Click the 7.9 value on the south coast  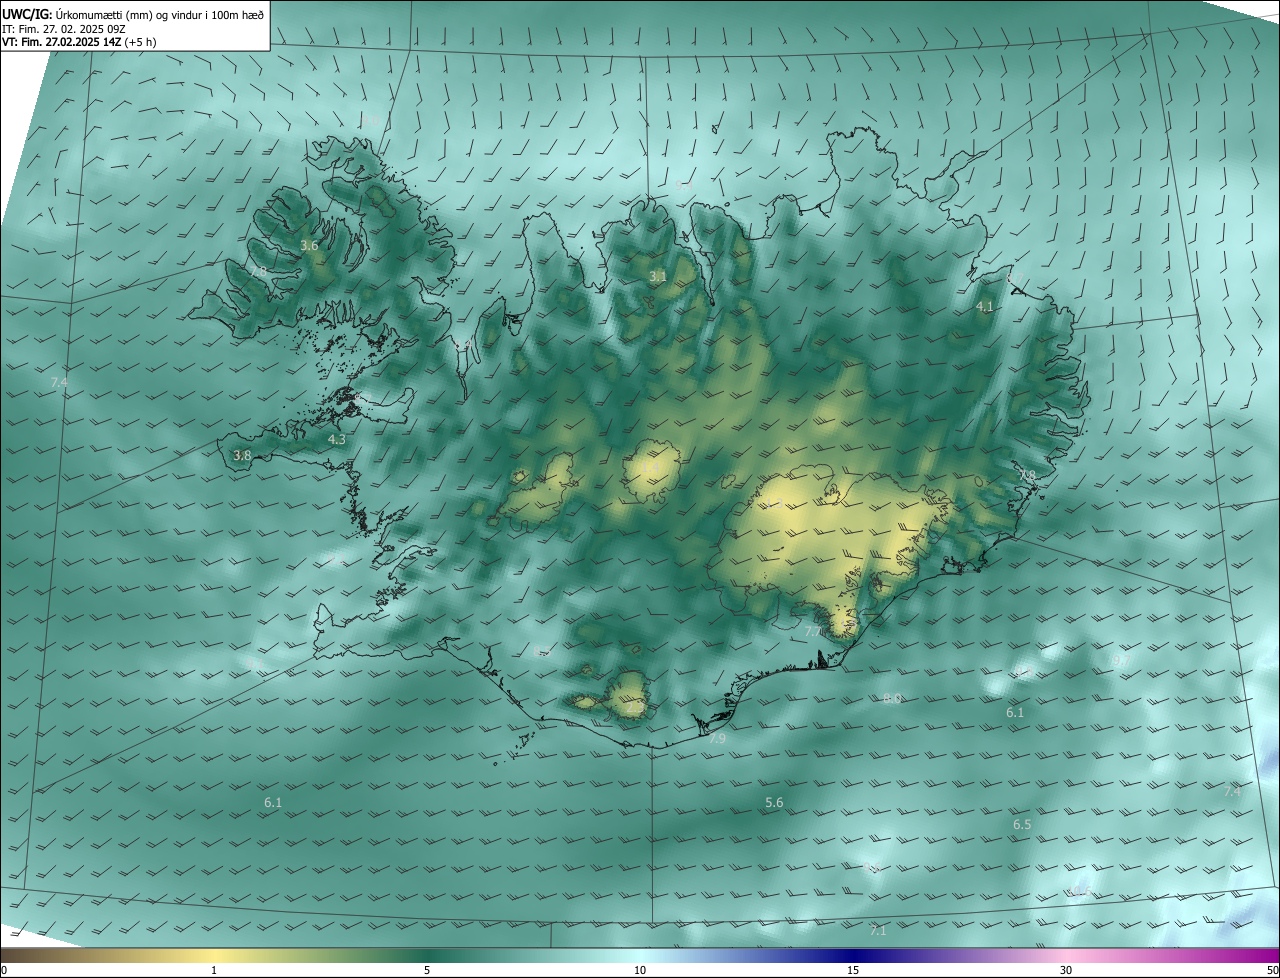point(717,738)
